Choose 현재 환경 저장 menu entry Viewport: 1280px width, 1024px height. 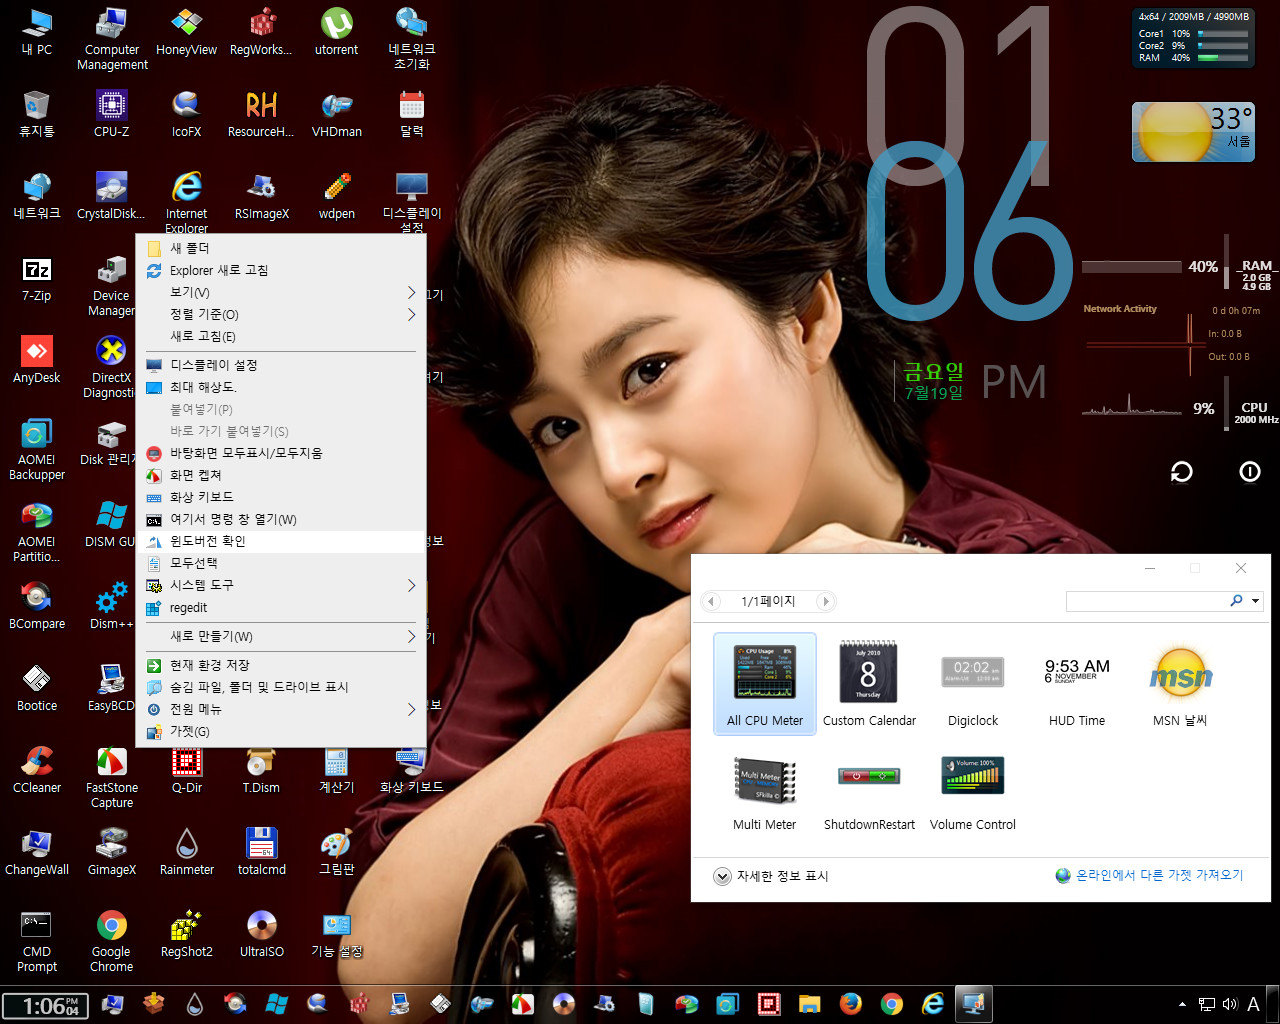coord(280,665)
